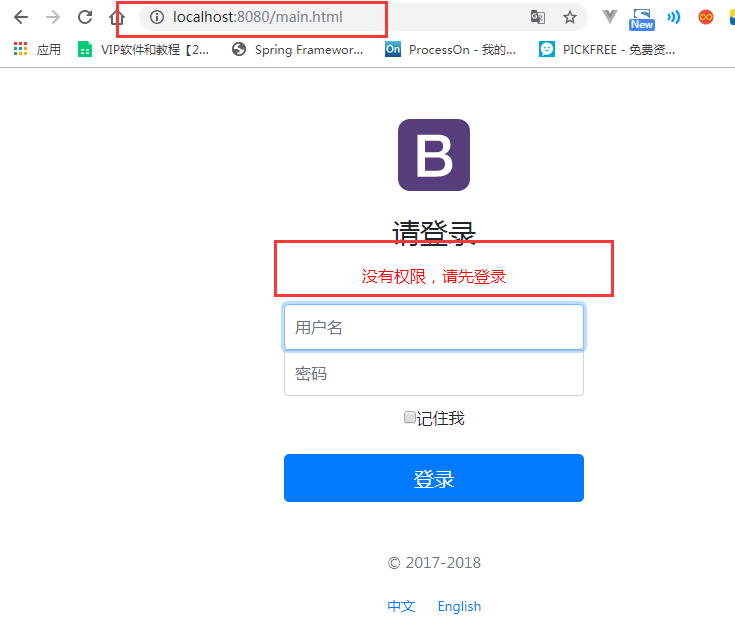The height and width of the screenshot is (619, 735).
Task: Click the blue 登录 login button
Action: click(x=434, y=478)
